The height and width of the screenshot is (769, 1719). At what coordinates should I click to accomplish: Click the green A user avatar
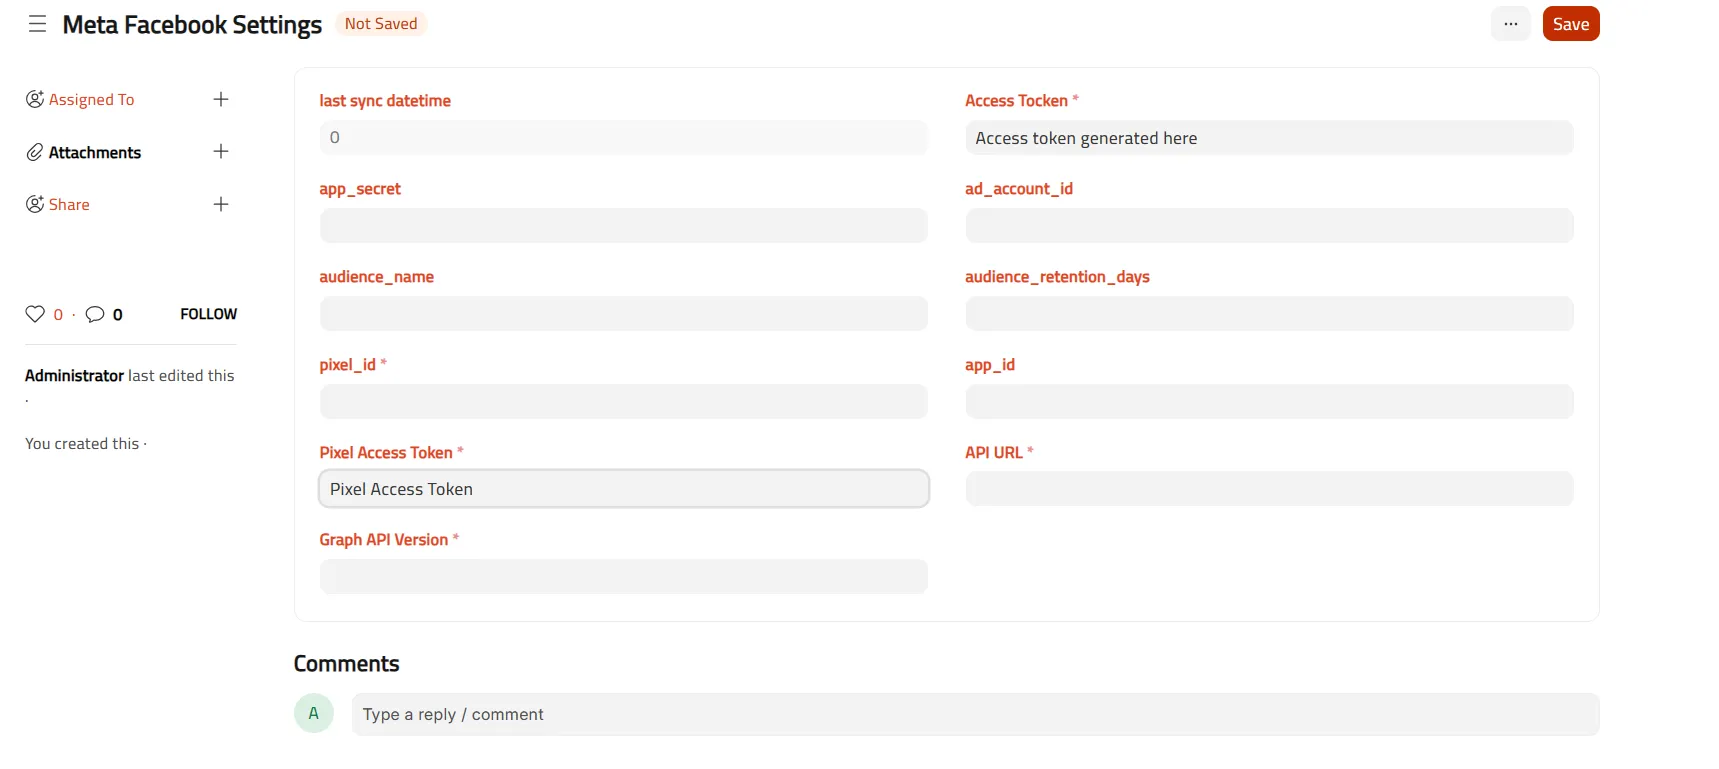314,713
